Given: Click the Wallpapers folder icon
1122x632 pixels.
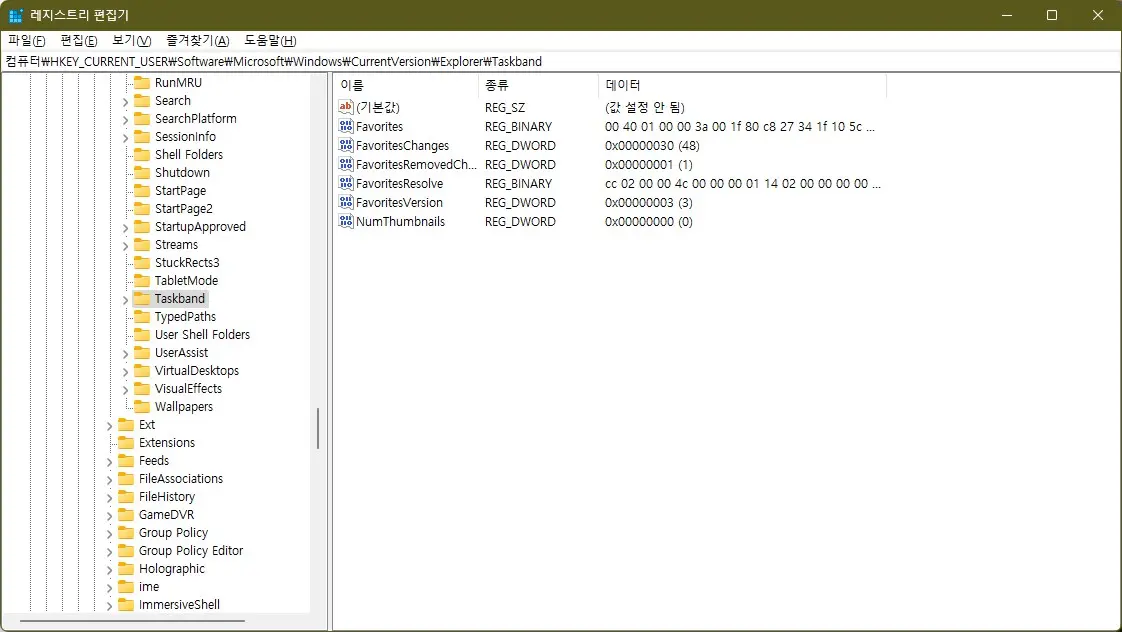Looking at the screenshot, I should (x=142, y=407).
